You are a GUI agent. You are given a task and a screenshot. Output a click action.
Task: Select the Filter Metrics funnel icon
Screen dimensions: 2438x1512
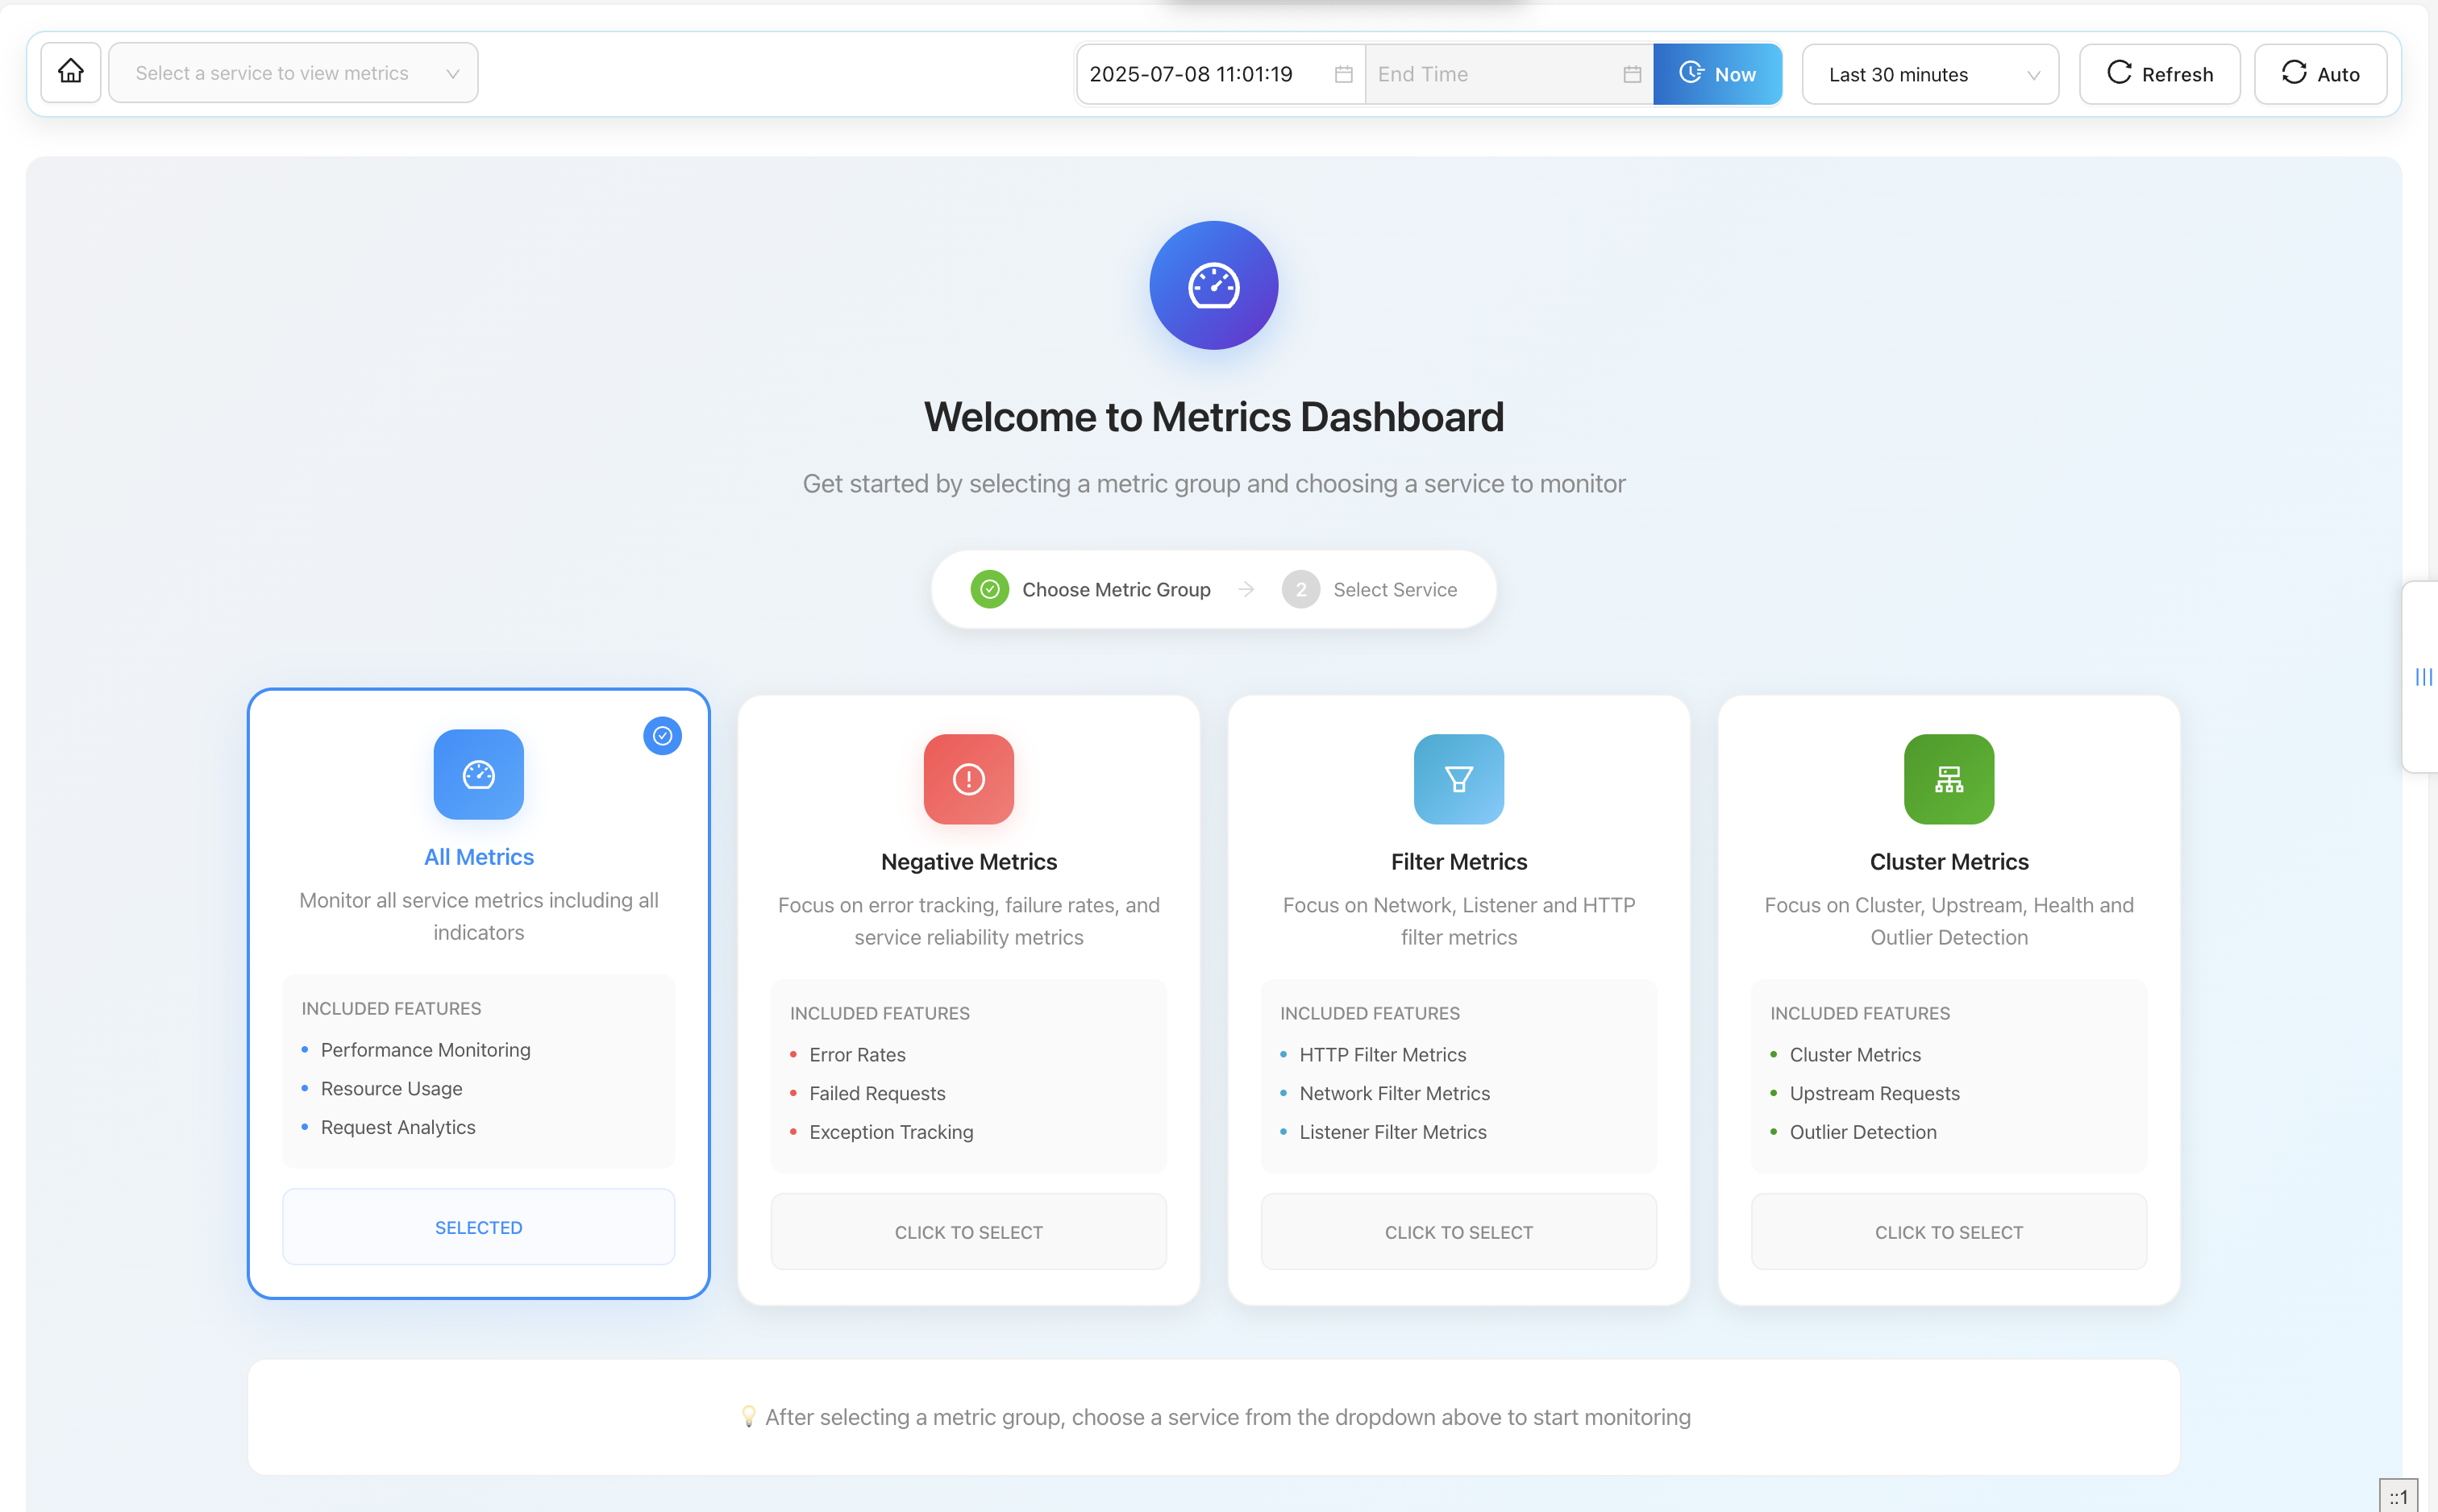[1457, 779]
